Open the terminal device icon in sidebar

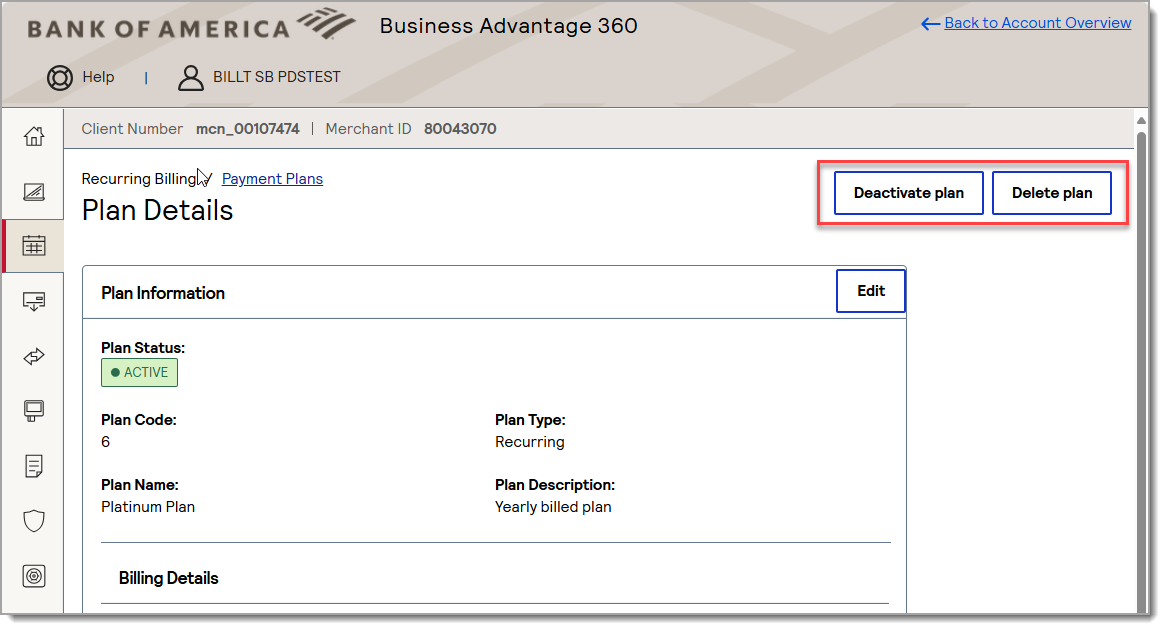click(x=34, y=411)
